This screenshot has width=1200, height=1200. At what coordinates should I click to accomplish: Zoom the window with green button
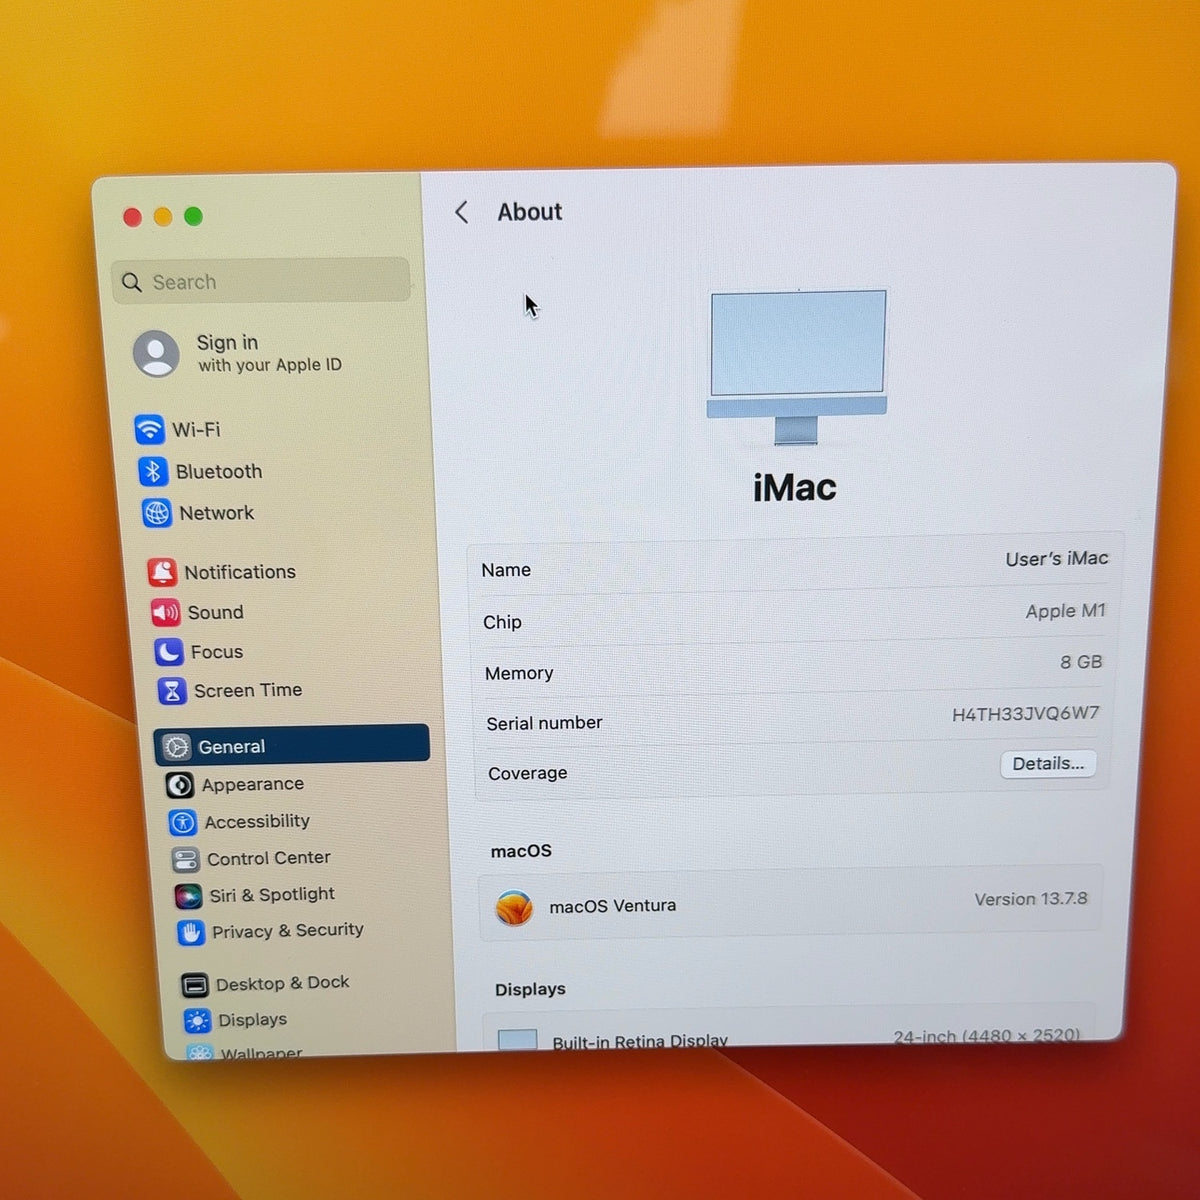tap(194, 216)
